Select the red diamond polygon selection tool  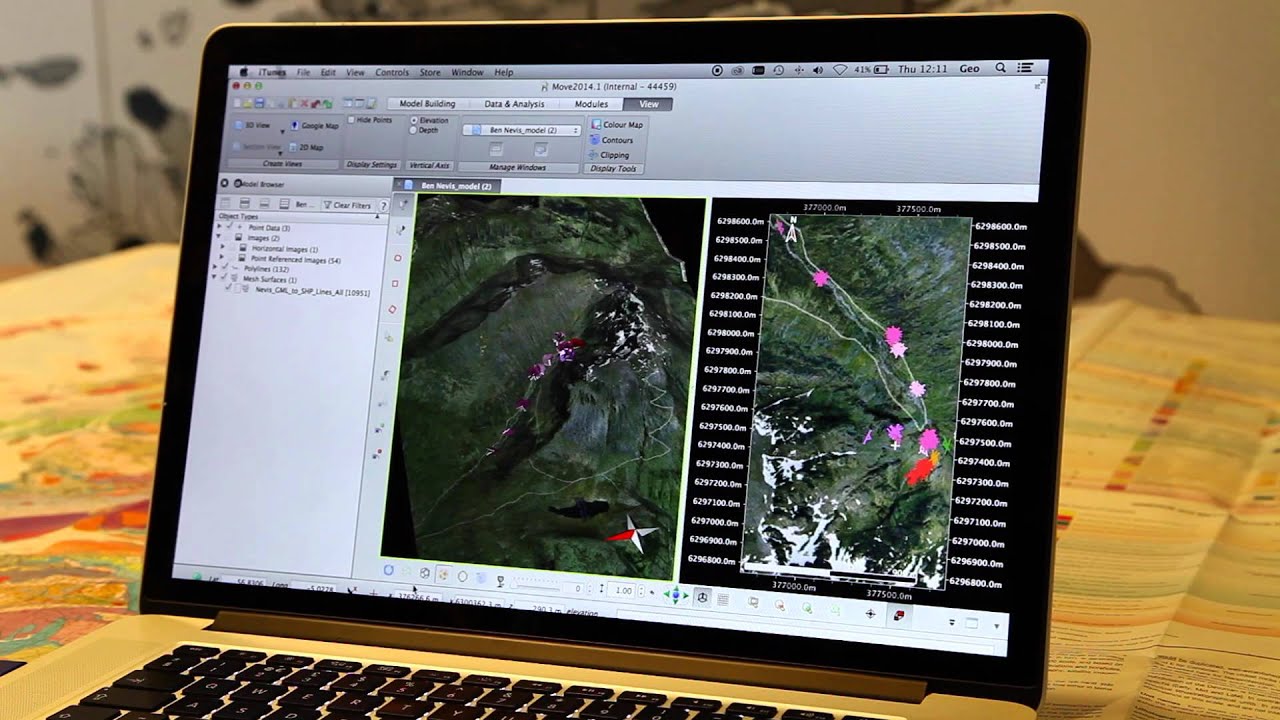click(x=392, y=310)
